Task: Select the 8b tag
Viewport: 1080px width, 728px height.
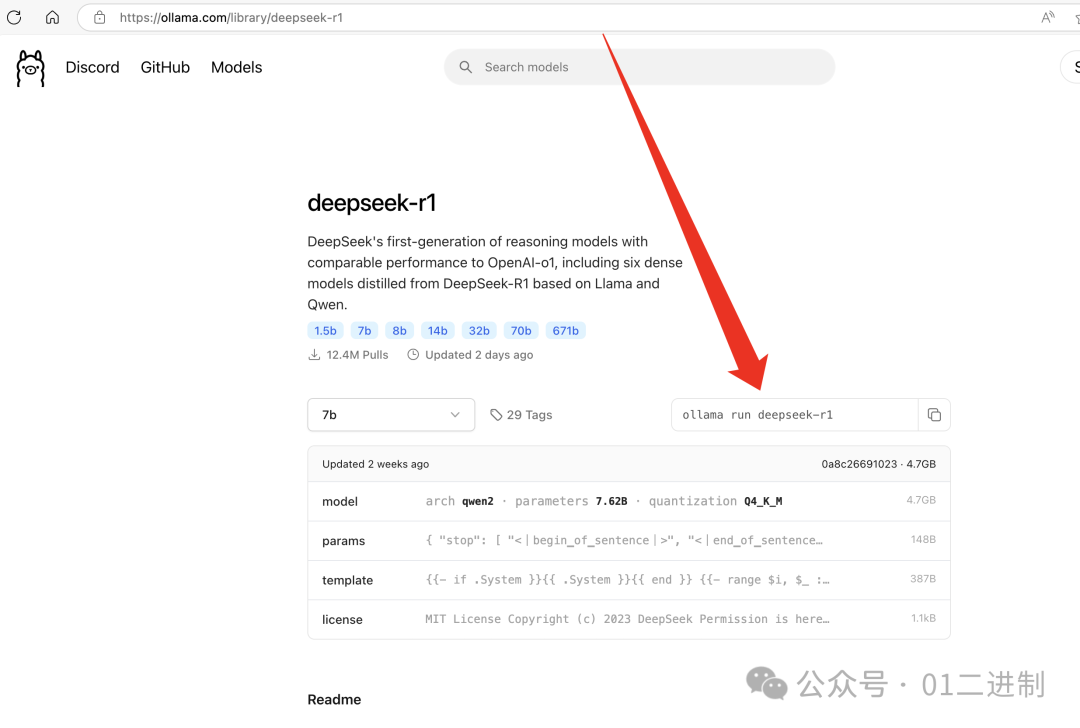Action: pos(399,331)
